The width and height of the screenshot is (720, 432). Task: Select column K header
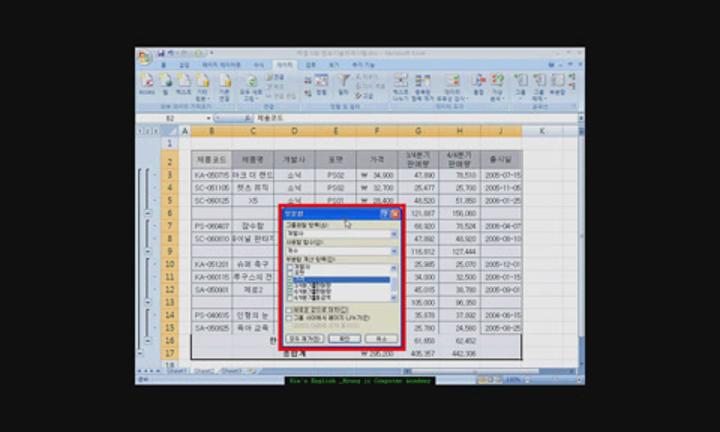pyautogui.click(x=542, y=131)
